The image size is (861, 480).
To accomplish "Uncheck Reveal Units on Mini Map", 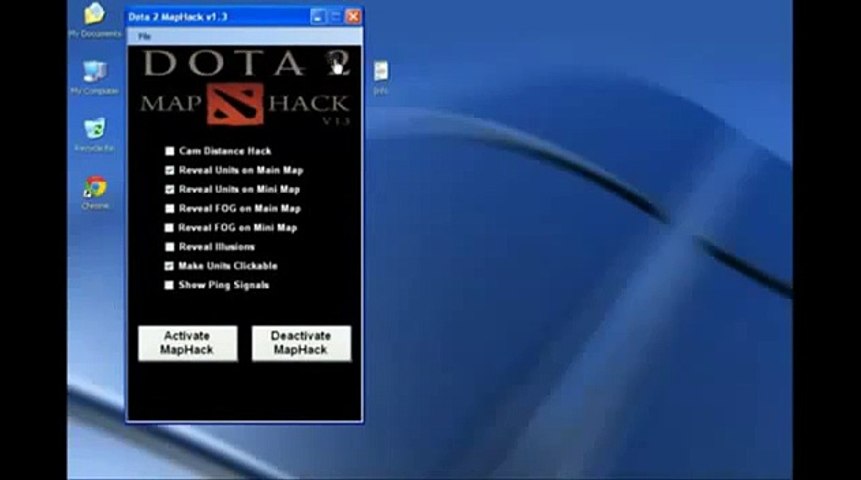I will tap(170, 189).
